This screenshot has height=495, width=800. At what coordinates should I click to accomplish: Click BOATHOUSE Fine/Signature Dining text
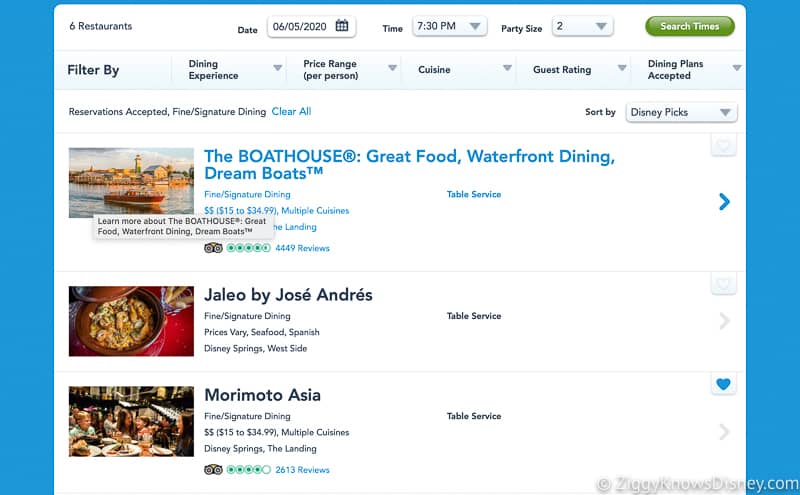(247, 194)
